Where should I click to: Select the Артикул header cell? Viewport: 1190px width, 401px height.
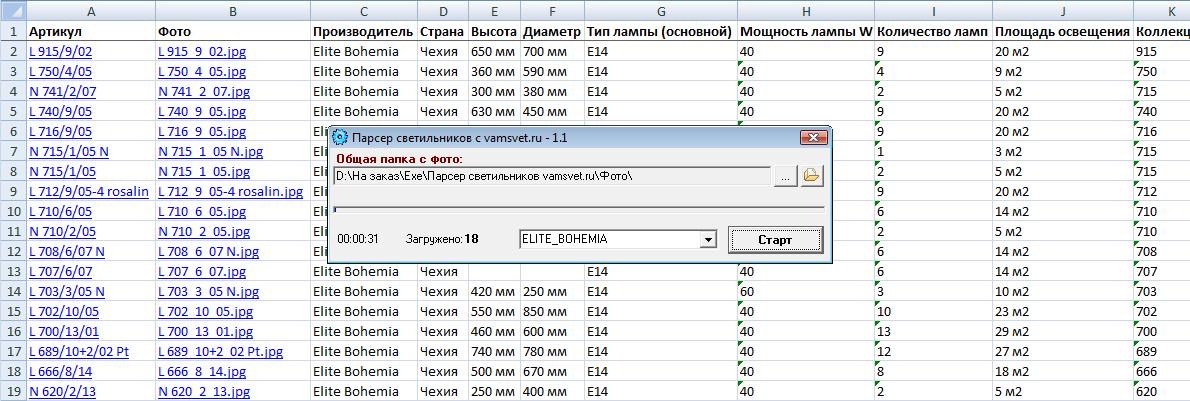[91, 32]
